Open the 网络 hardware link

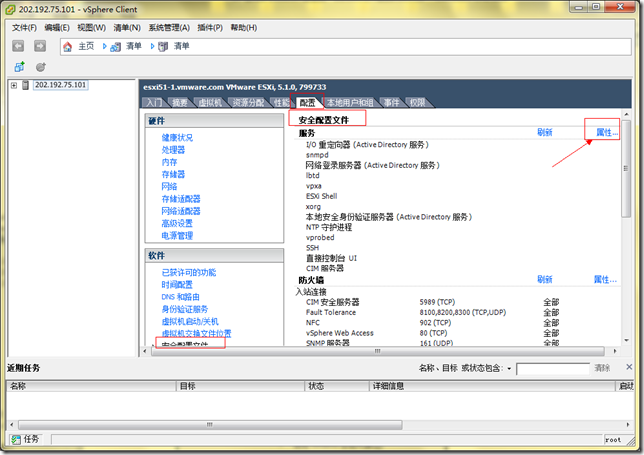169,187
